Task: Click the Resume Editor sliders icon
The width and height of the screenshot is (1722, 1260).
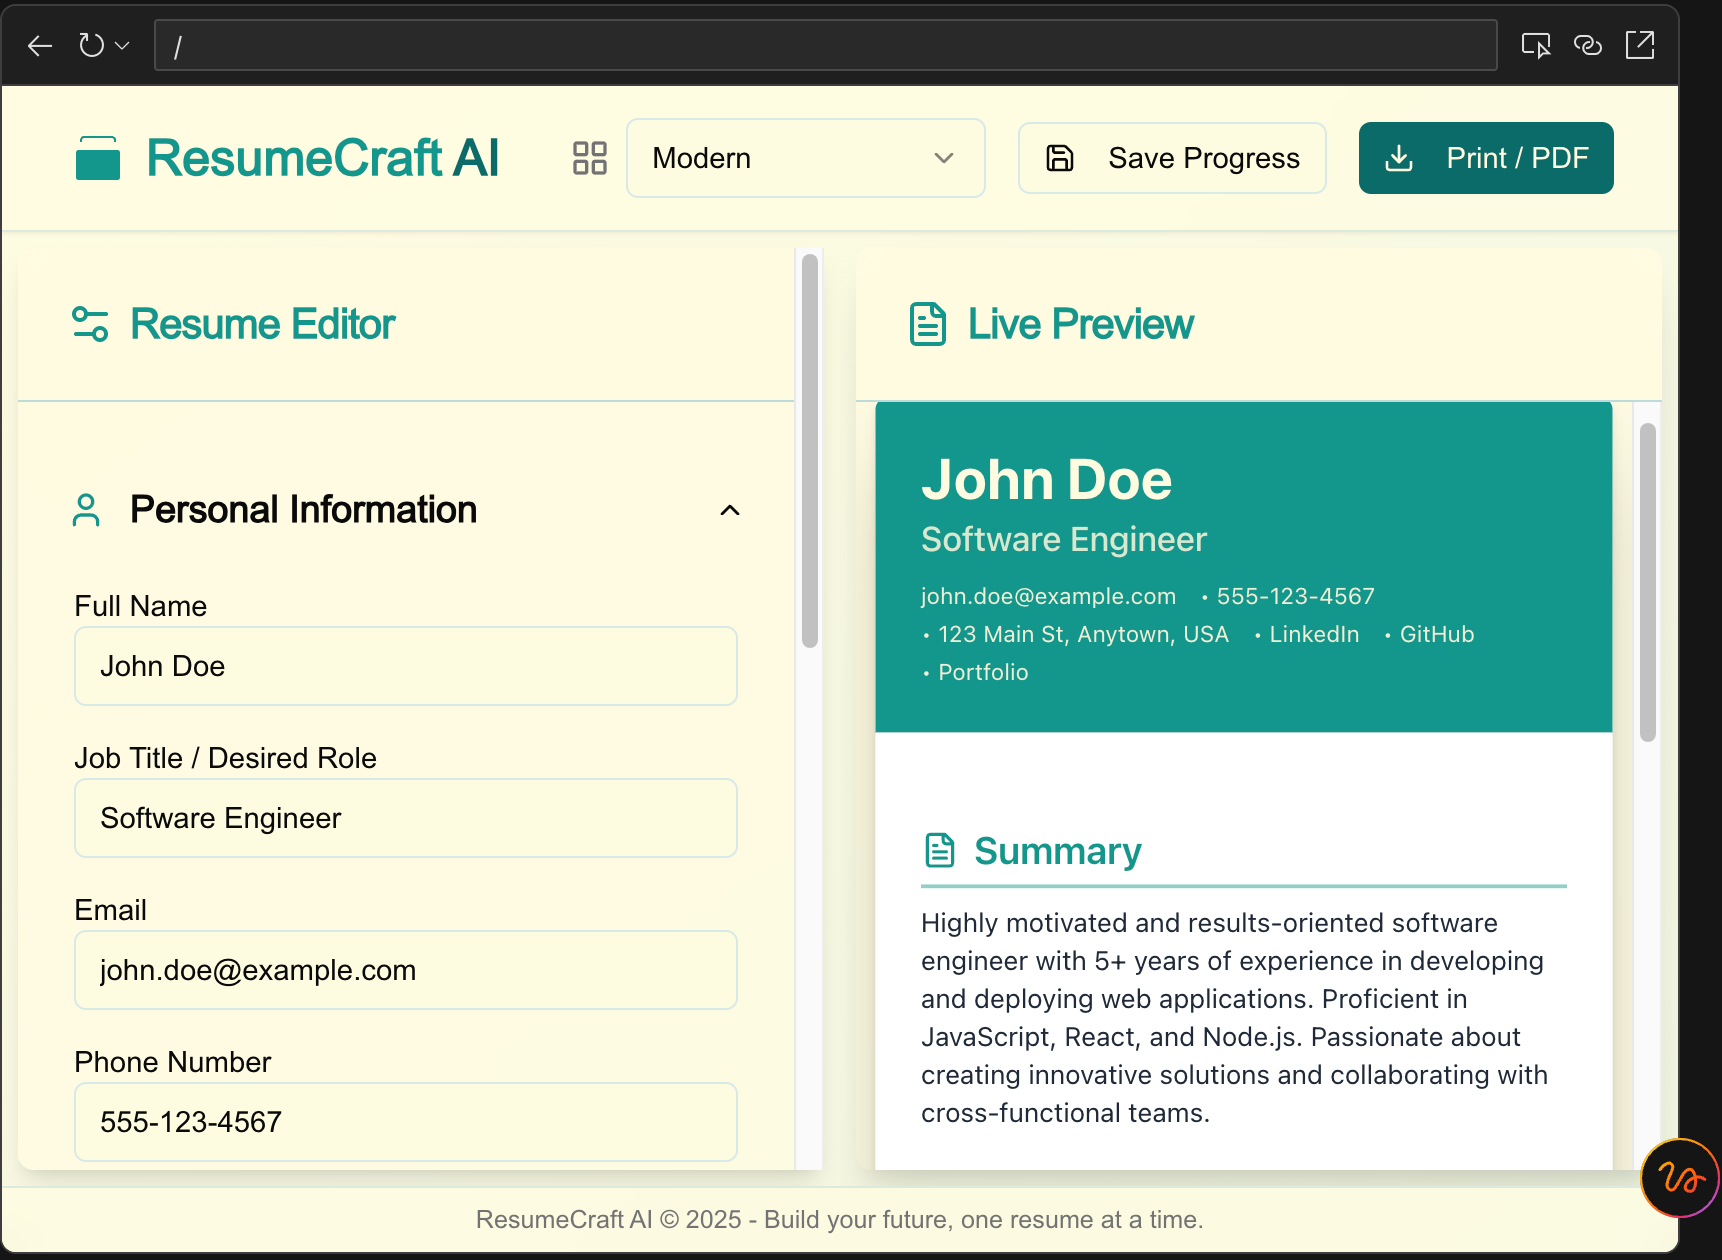Action: (x=90, y=324)
